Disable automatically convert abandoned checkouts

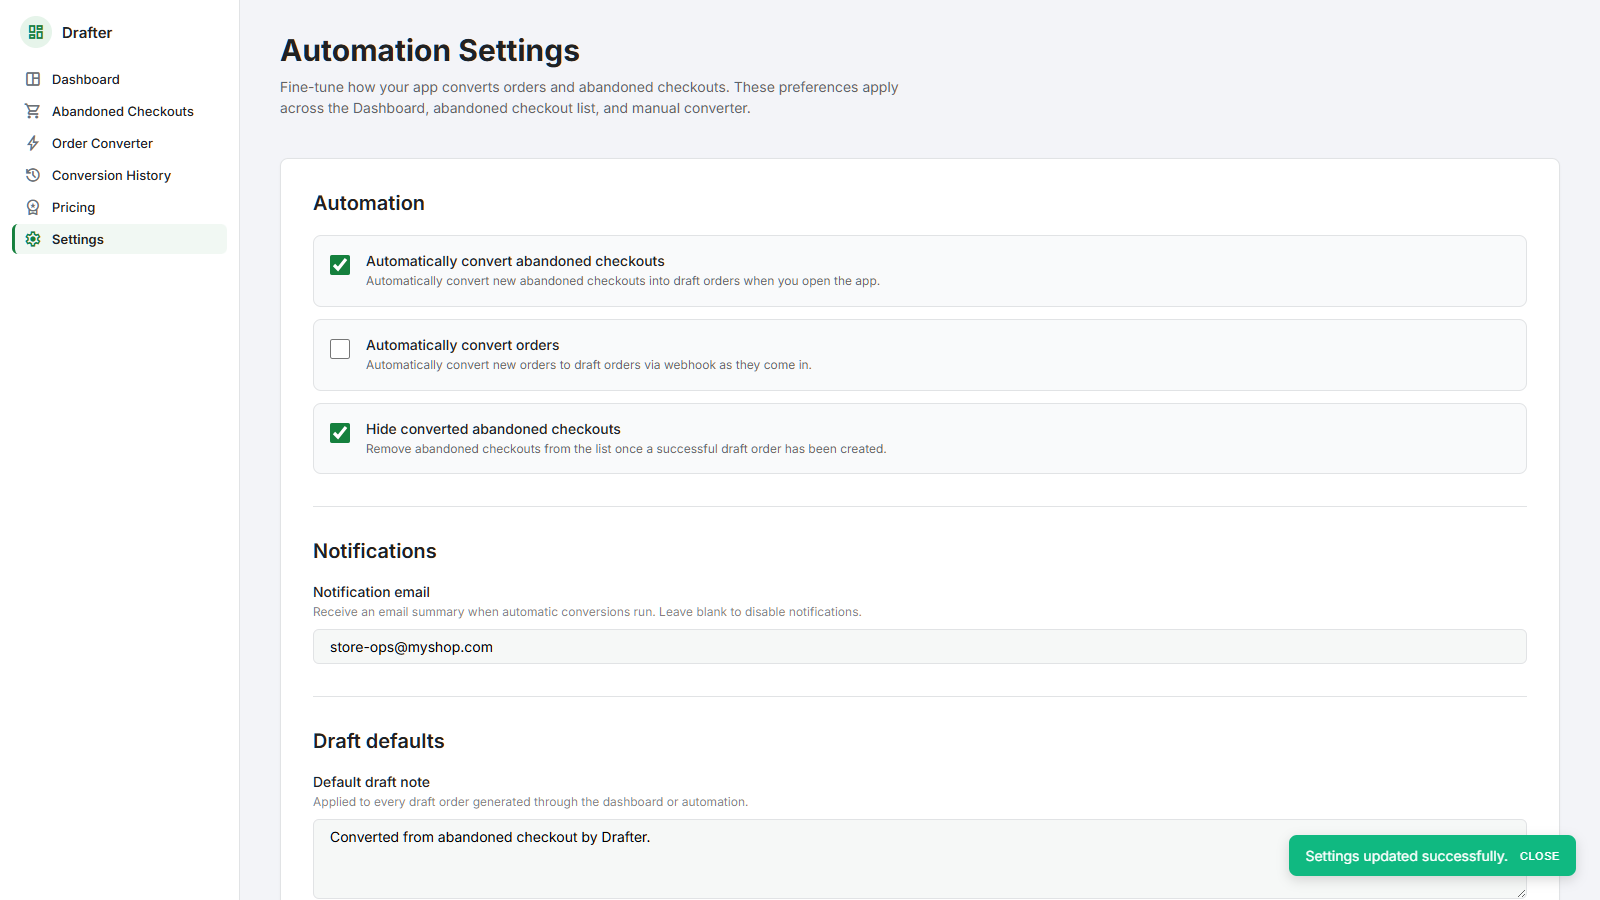(340, 265)
